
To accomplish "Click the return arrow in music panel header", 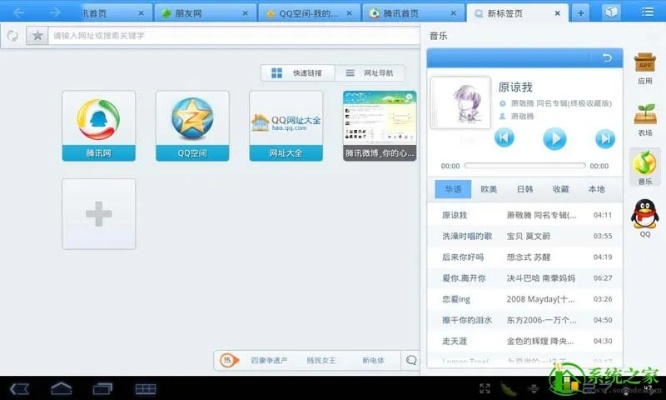I will pyautogui.click(x=605, y=58).
